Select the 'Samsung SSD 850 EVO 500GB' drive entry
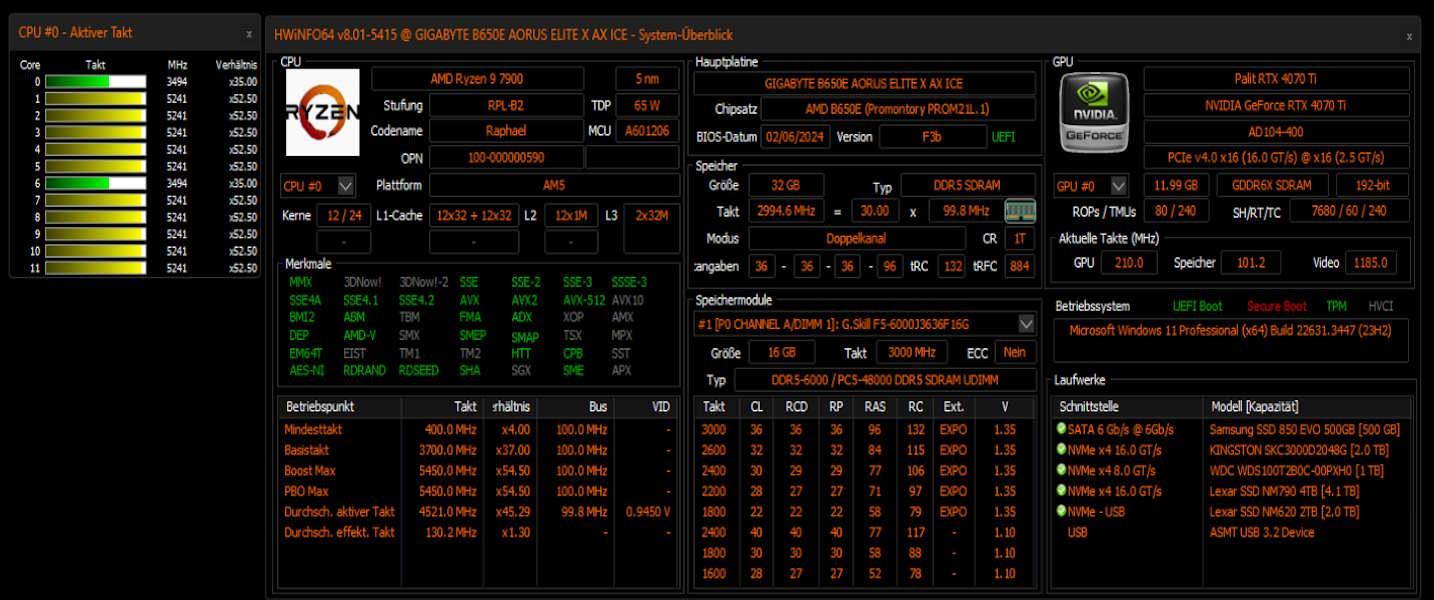This screenshot has width=1434, height=600. pos(1304,429)
